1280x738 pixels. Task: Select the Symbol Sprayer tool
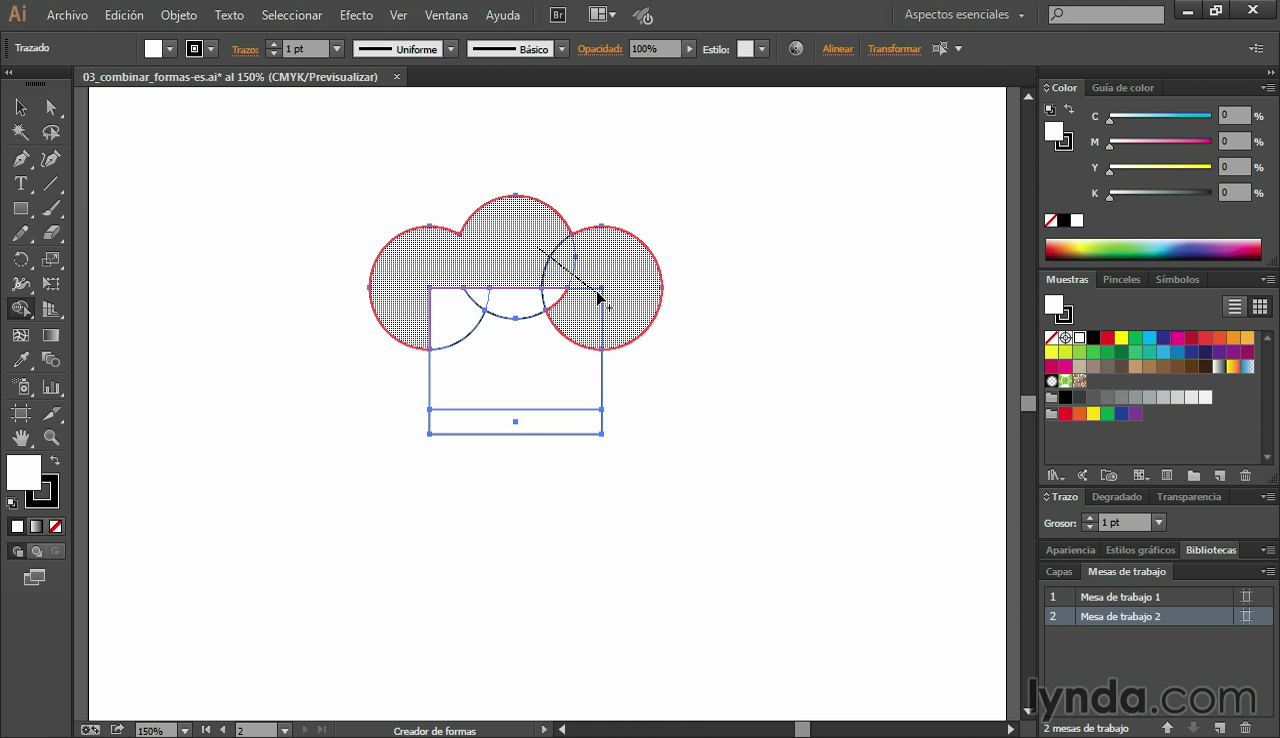[21, 387]
